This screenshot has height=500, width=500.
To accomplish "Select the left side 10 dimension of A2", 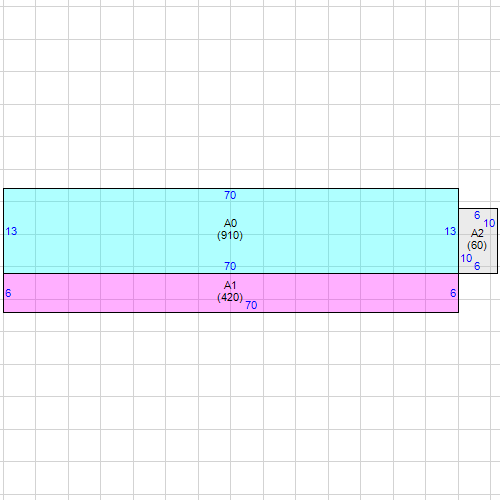I will coord(466,258).
